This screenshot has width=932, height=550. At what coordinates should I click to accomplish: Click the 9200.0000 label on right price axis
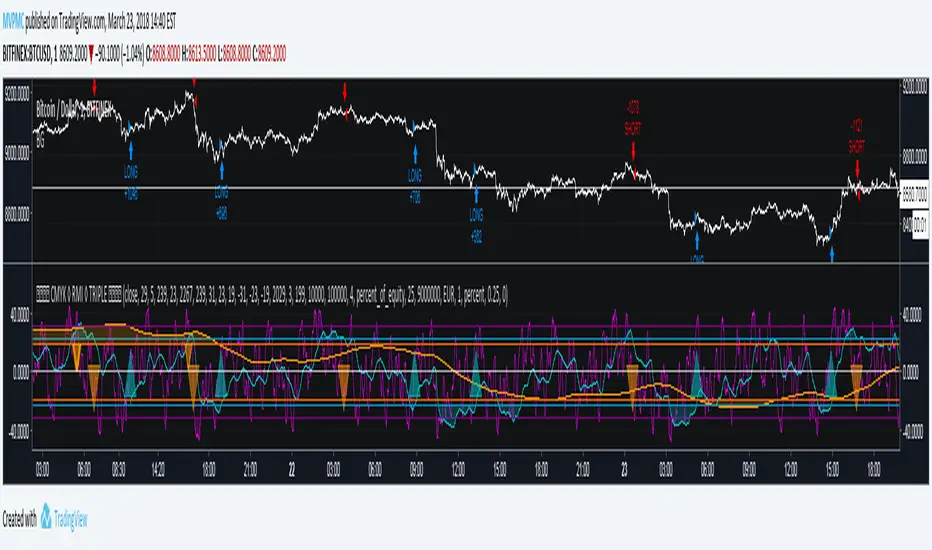click(x=915, y=87)
